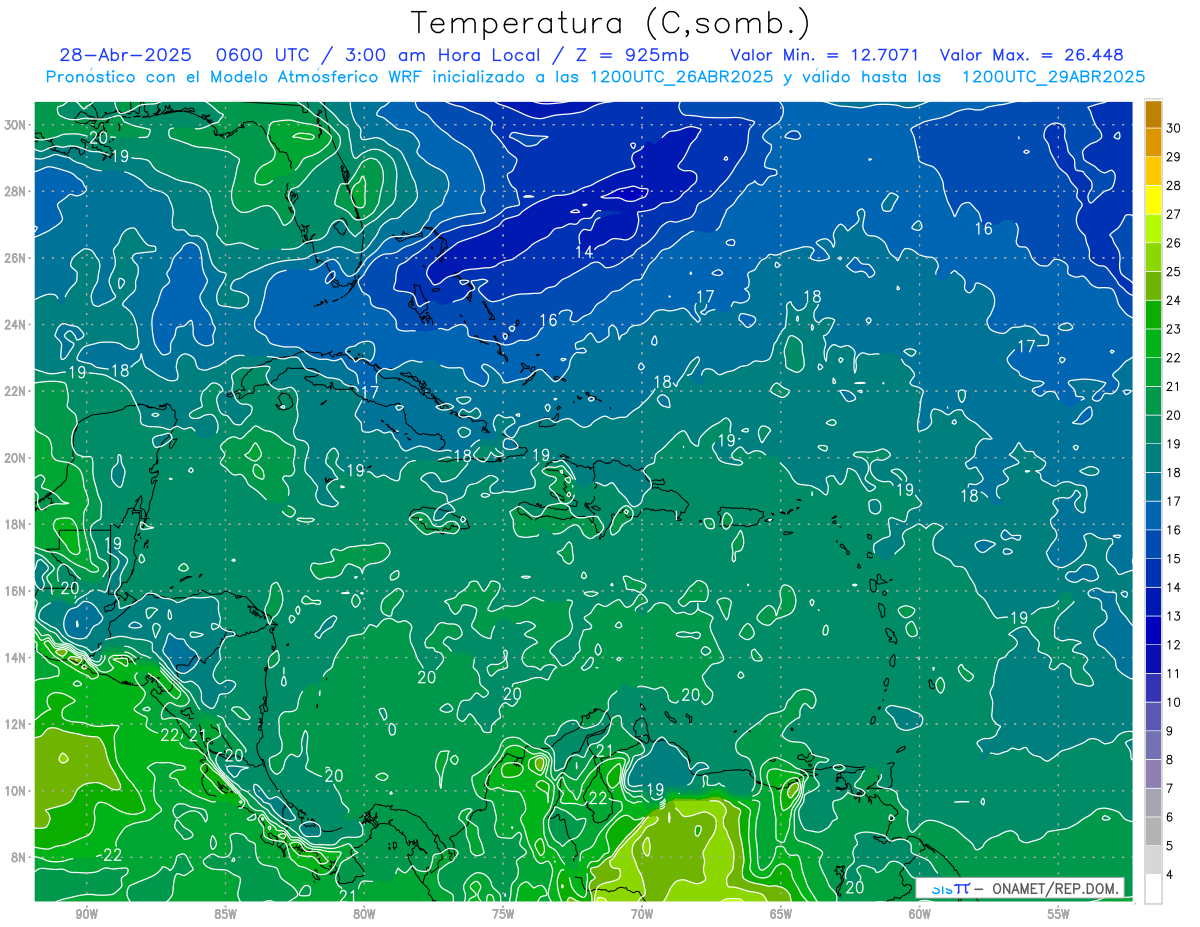Click the color scale number 20

point(1174,415)
